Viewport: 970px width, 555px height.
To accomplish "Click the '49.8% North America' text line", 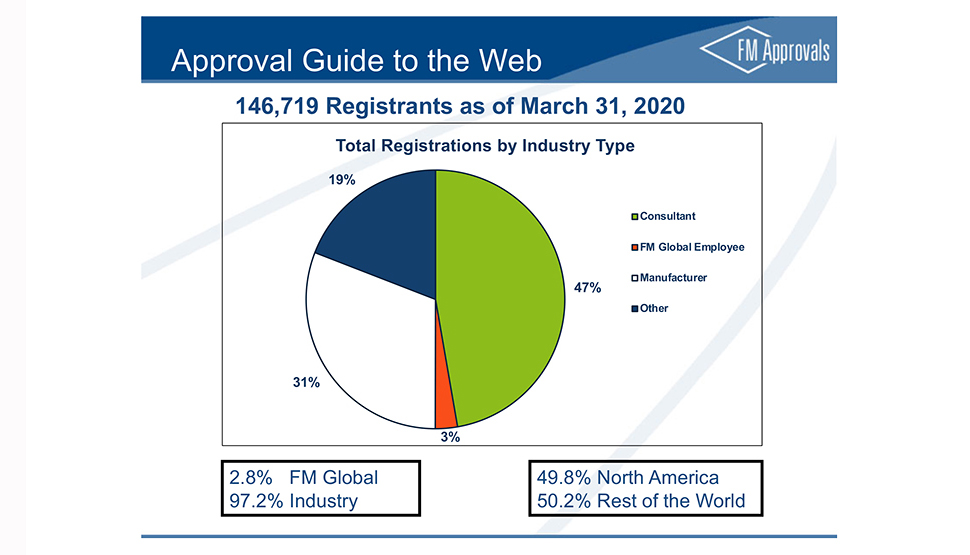I will pyautogui.click(x=627, y=478).
